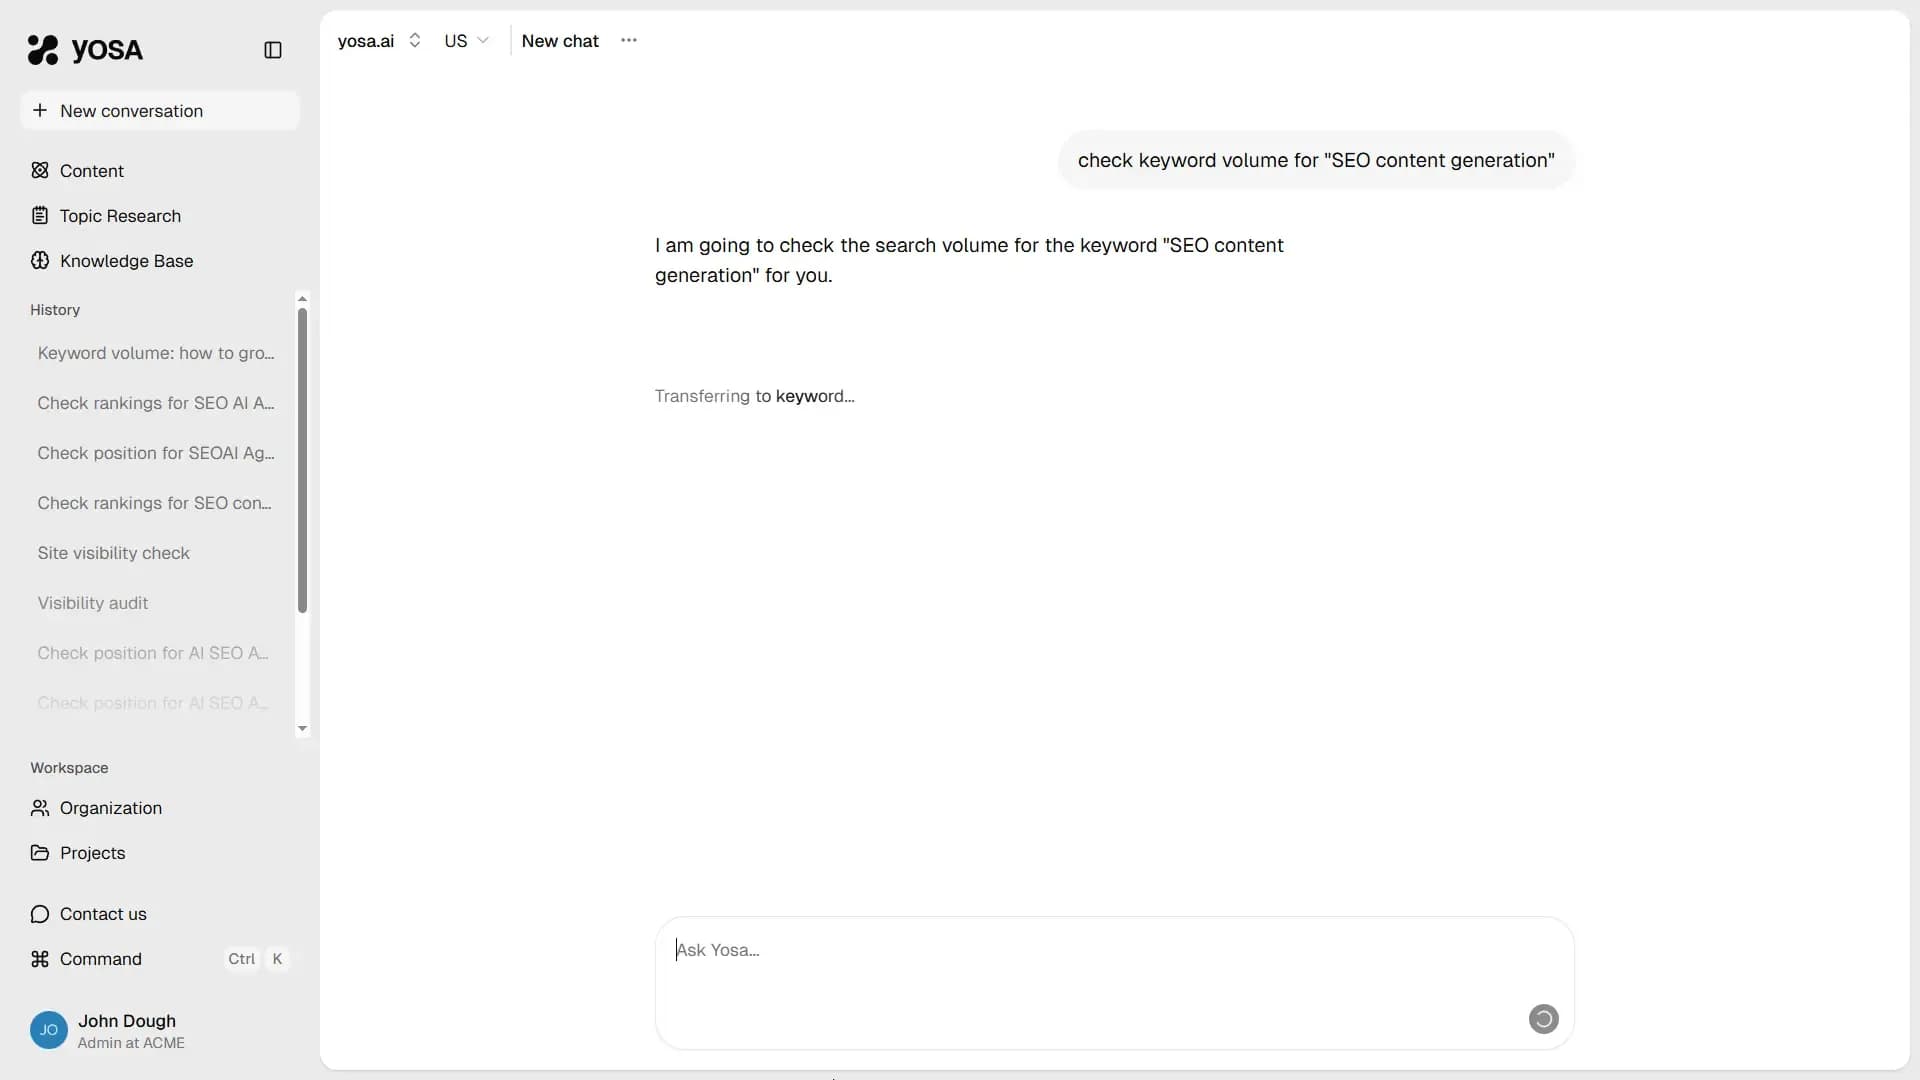The height and width of the screenshot is (1080, 1920).
Task: Click the Knowledge Base brain icon
Action: click(40, 260)
